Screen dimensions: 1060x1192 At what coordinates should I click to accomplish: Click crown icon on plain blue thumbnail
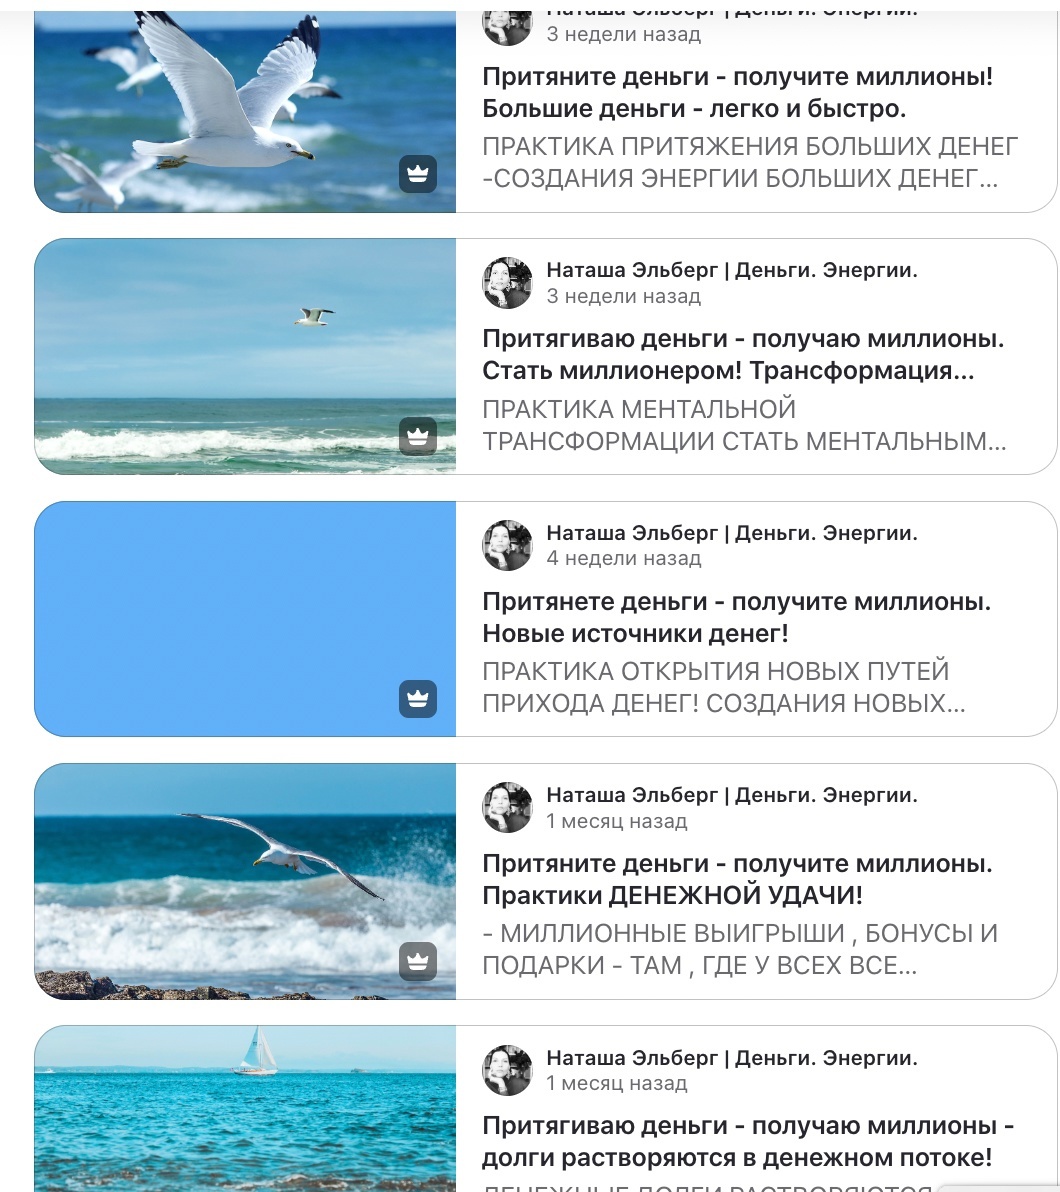[x=418, y=699]
